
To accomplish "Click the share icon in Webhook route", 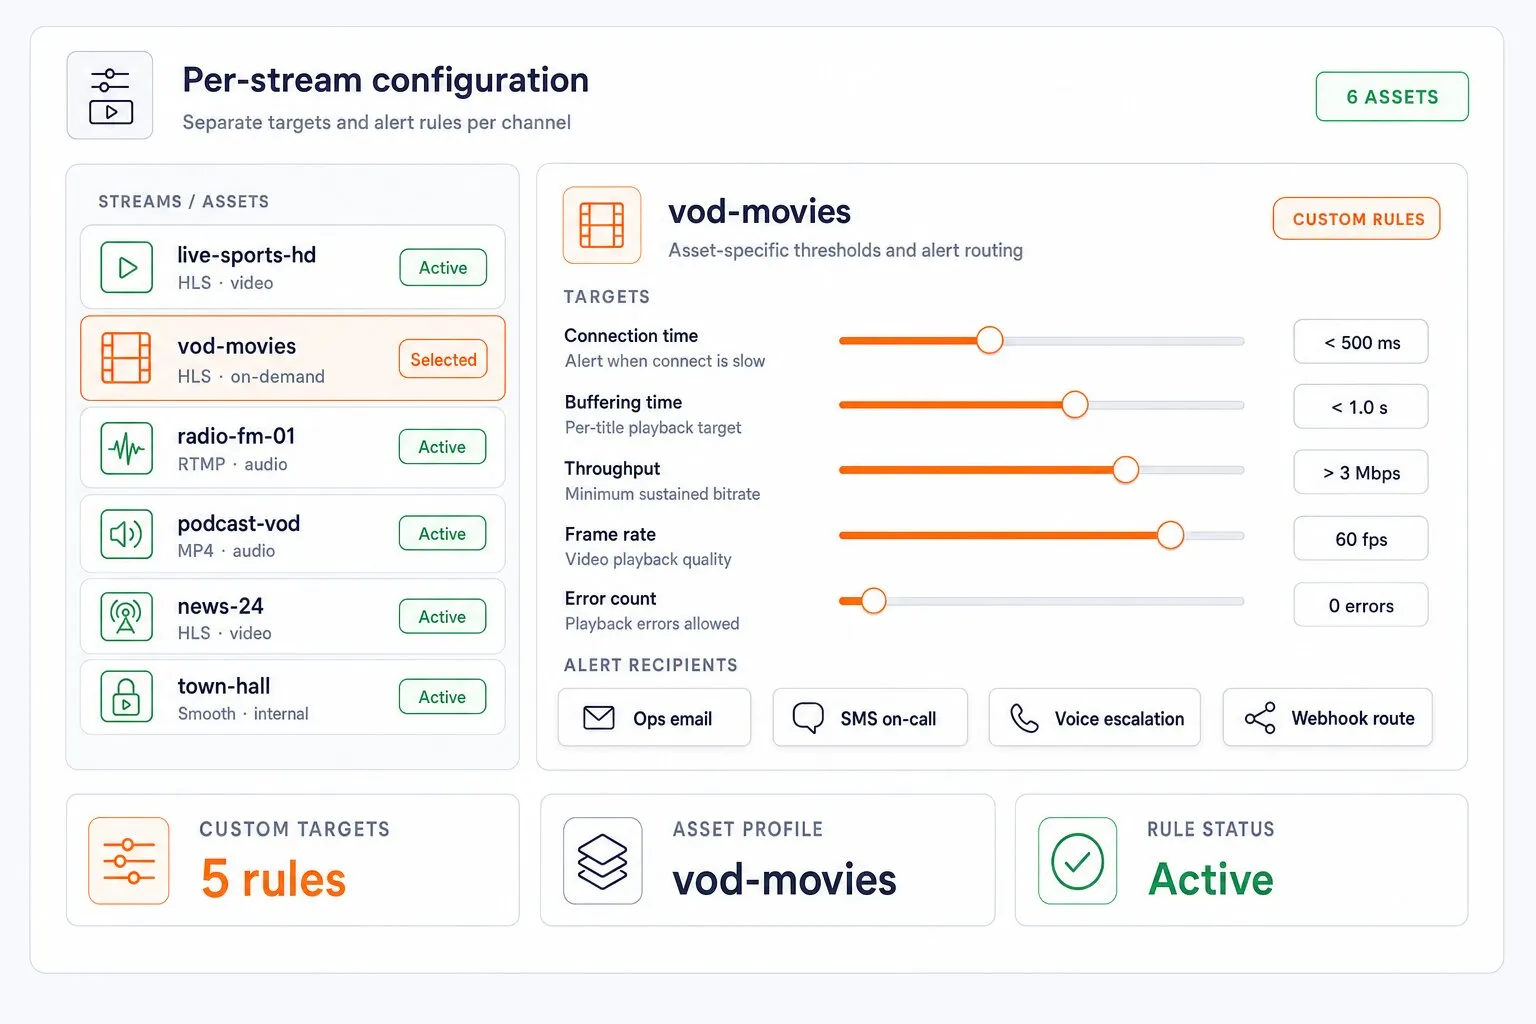I will coord(1260,718).
